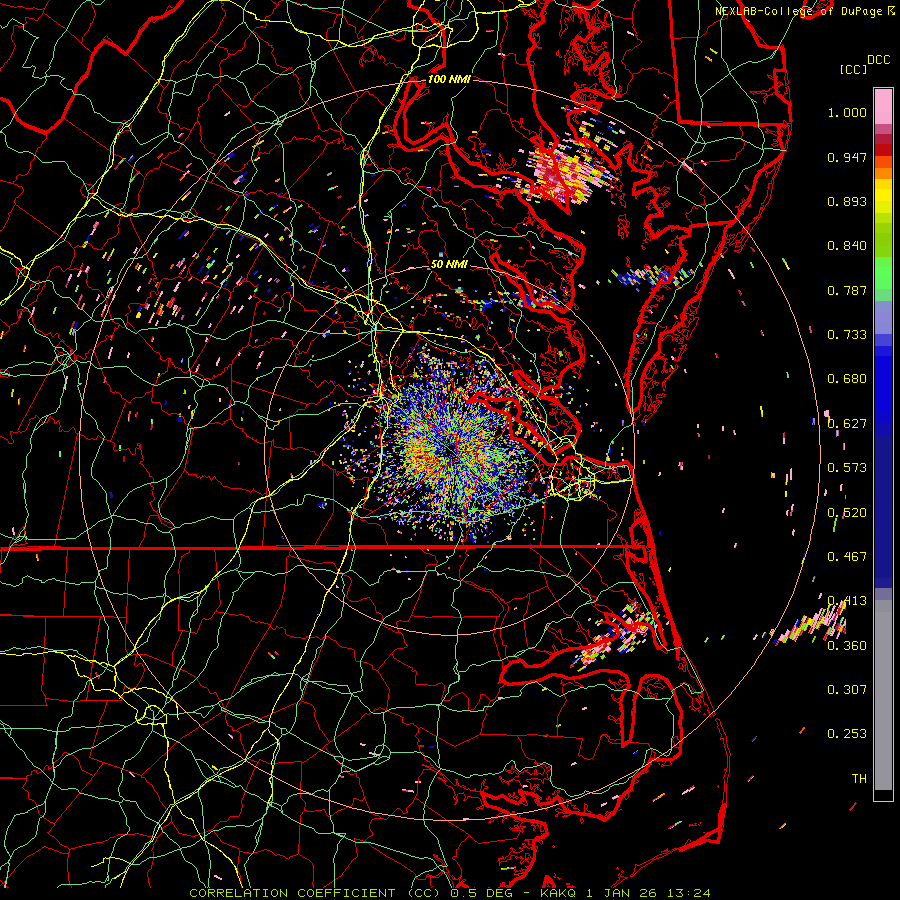Screen dimensions: 900x900
Task: Select the DCC product label
Action: [x=878, y=60]
